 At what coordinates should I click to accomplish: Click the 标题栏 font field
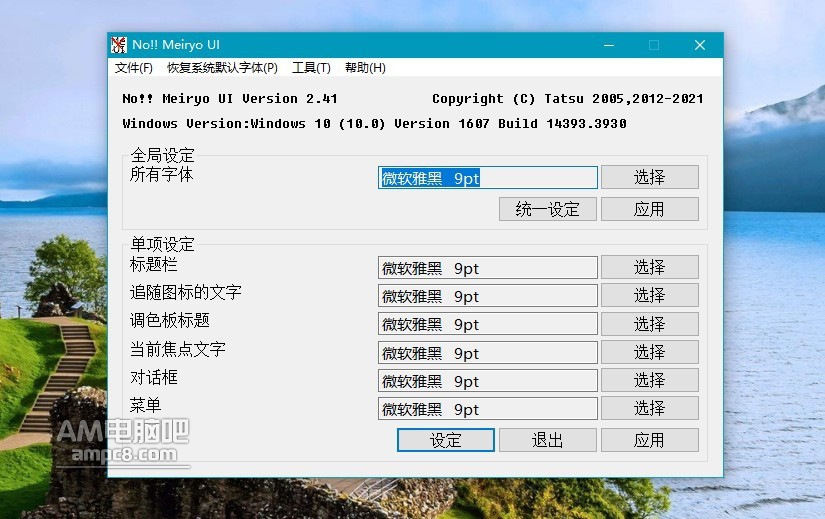(x=488, y=268)
